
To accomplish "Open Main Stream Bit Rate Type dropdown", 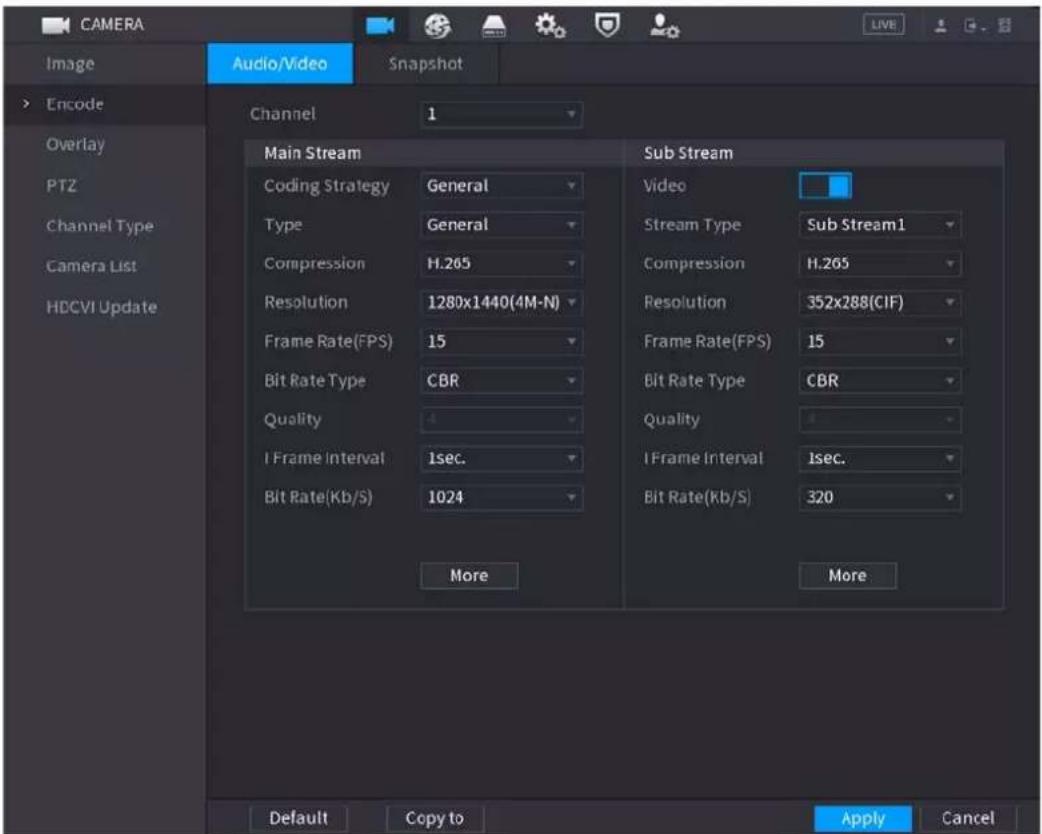I will [x=501, y=381].
